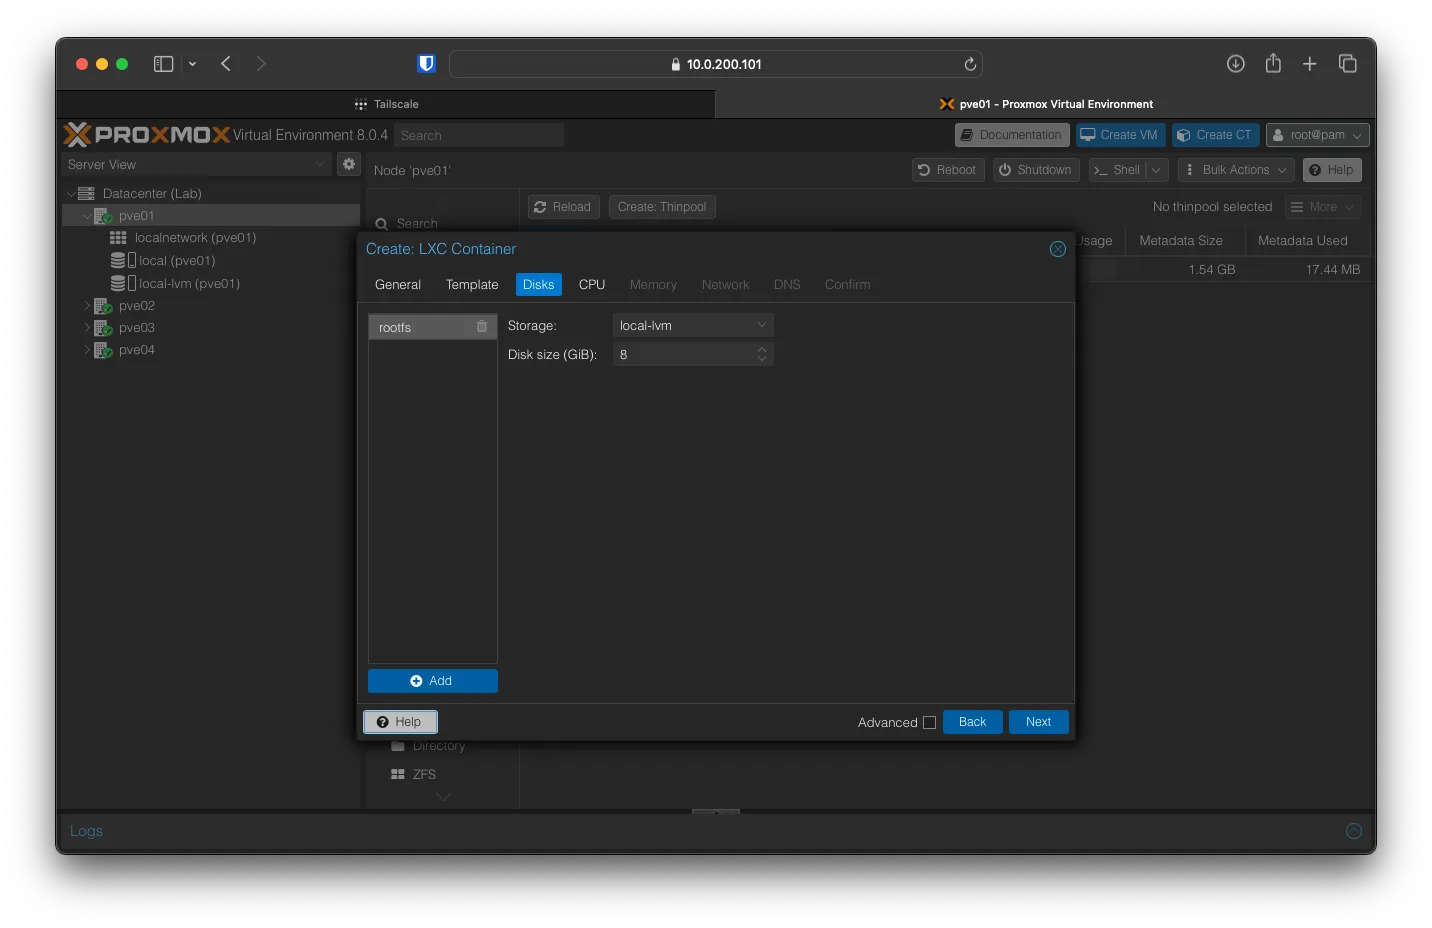Select the rootfs disk entry
Screen dimensions: 1432x928
432,327
